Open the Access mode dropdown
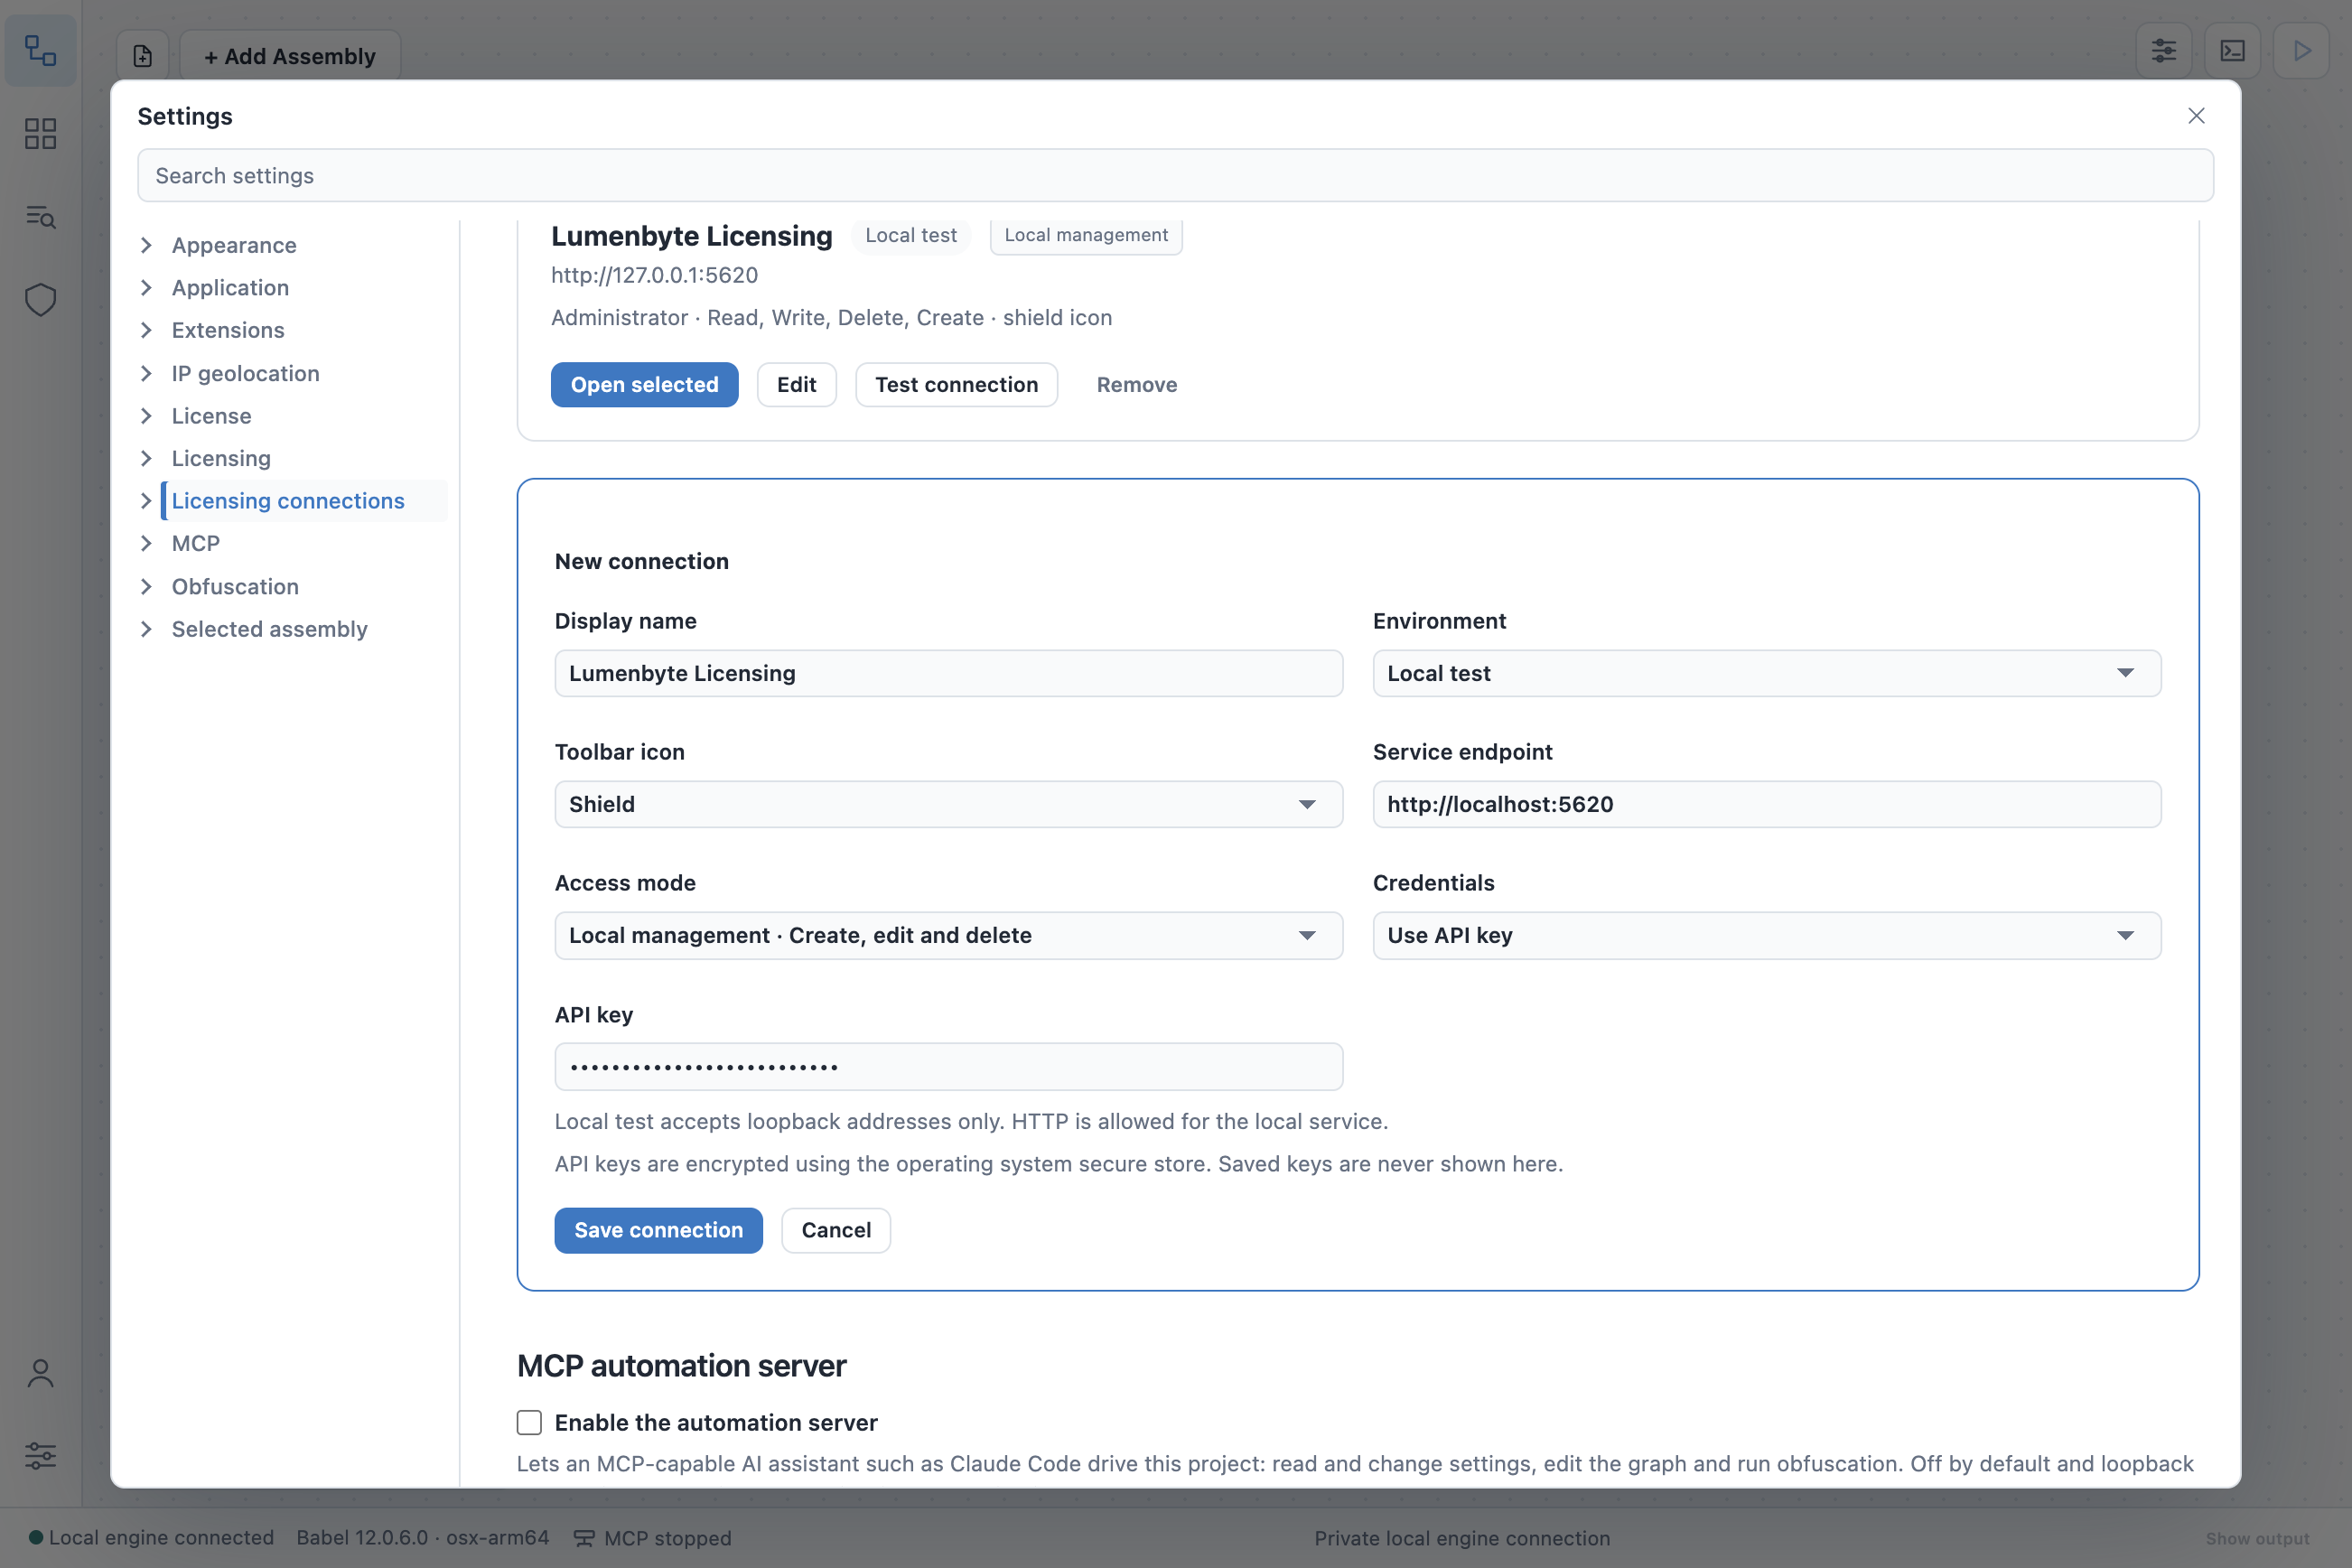 tap(948, 935)
